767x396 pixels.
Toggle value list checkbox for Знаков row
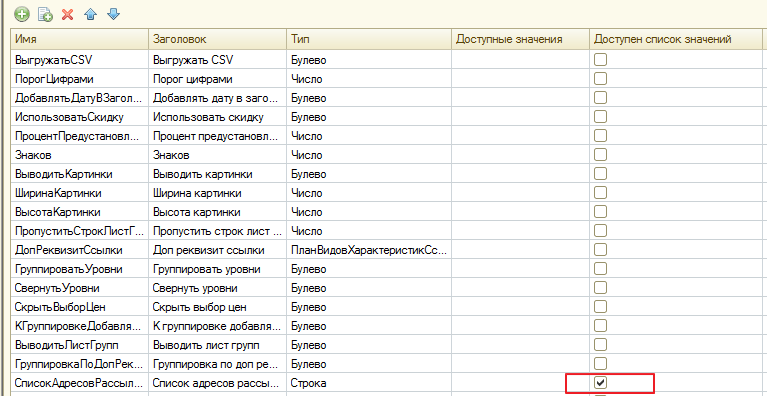click(x=600, y=155)
